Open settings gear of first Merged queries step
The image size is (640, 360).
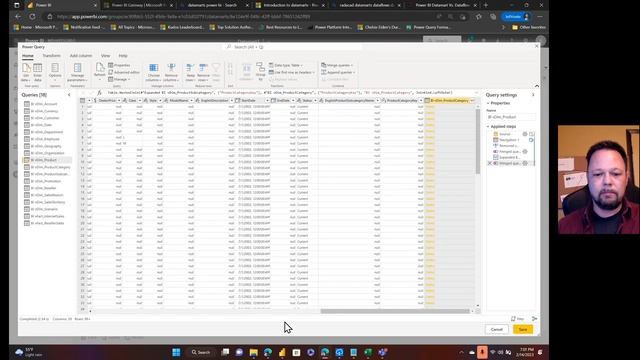click(x=525, y=151)
